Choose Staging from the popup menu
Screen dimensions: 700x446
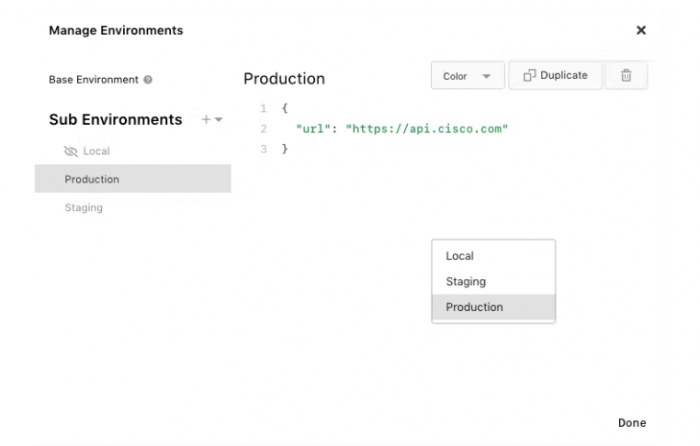(x=493, y=282)
